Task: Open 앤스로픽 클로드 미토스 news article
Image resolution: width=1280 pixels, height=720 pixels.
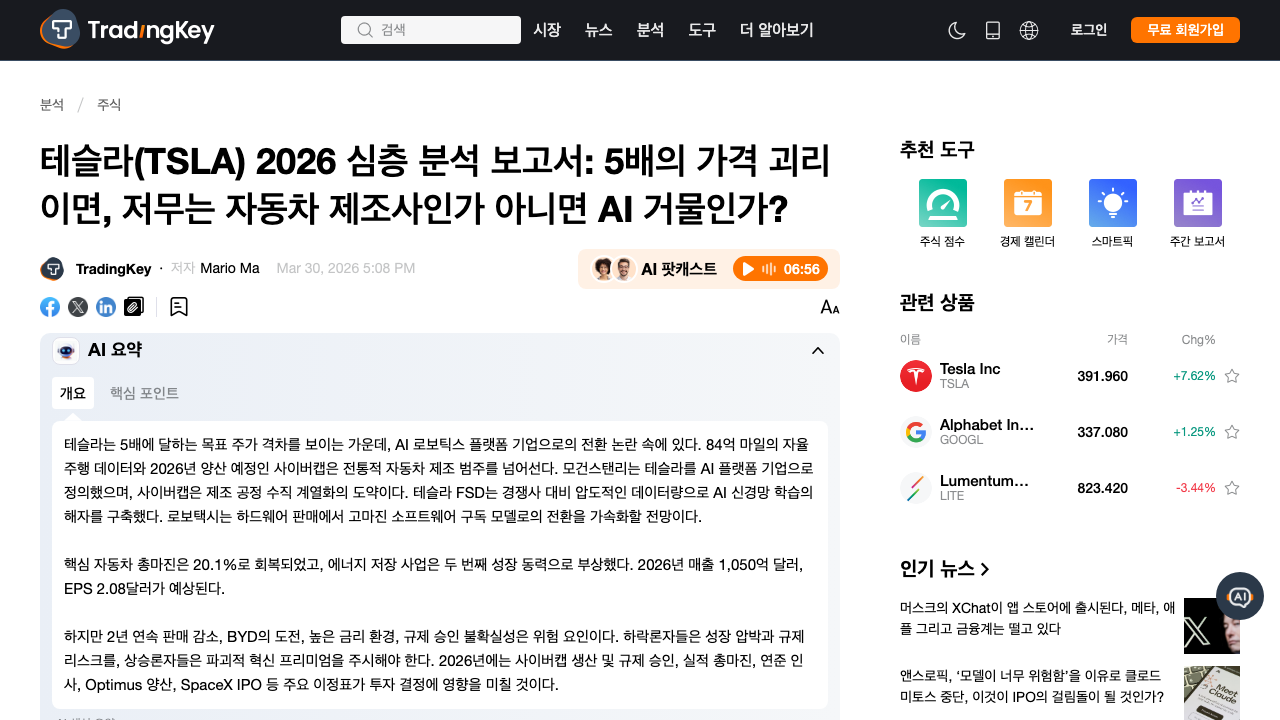Action: click(1032, 686)
